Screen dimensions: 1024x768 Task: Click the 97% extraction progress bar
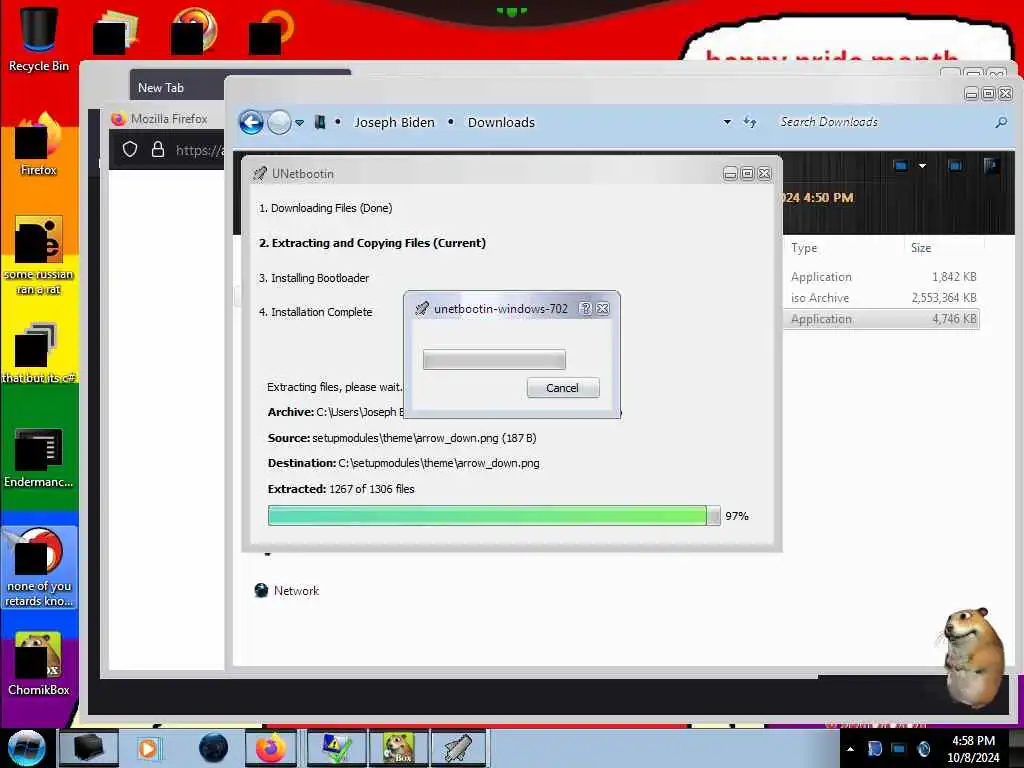point(494,515)
